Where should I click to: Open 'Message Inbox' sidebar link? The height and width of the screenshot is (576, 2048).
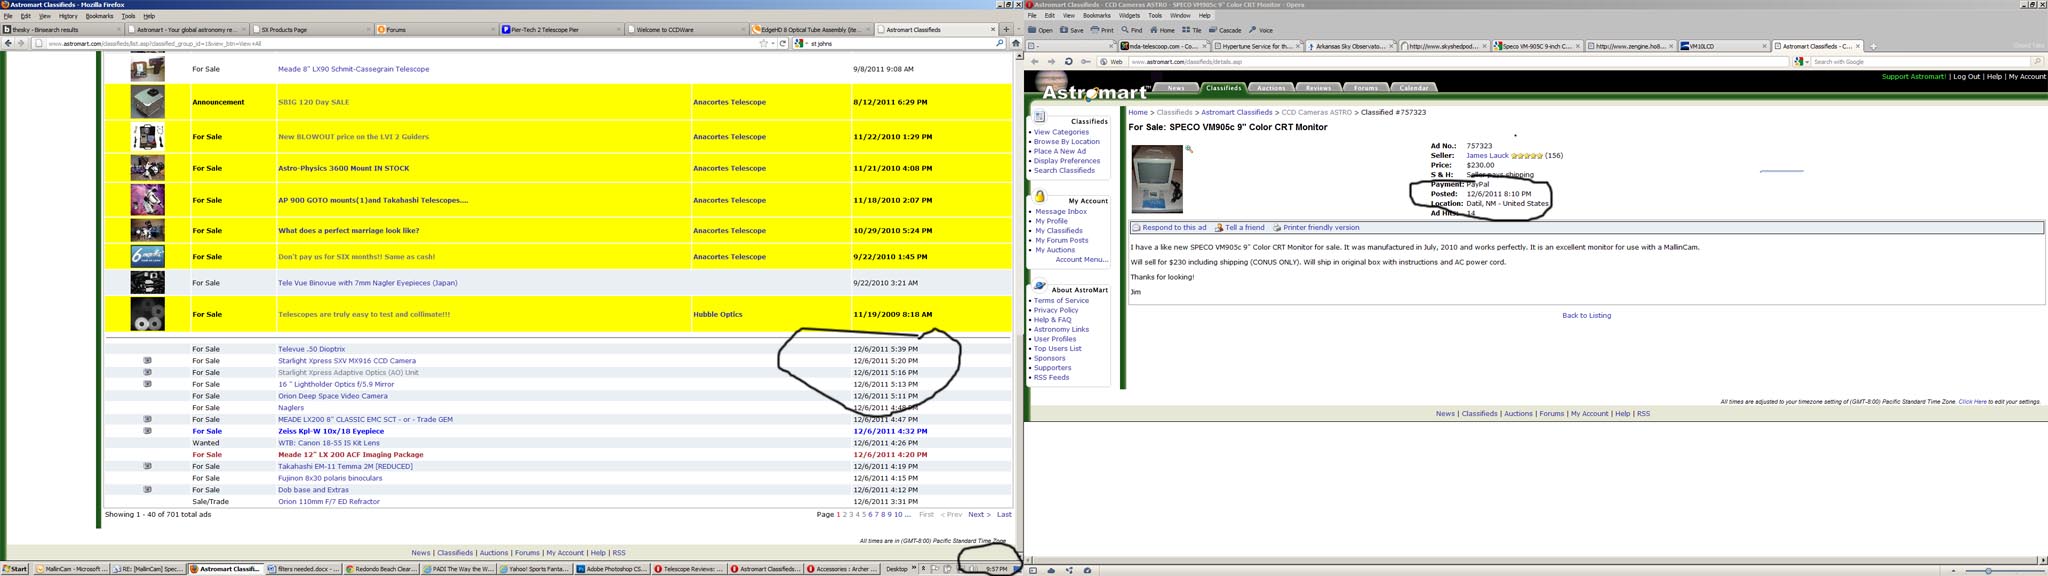(1060, 212)
